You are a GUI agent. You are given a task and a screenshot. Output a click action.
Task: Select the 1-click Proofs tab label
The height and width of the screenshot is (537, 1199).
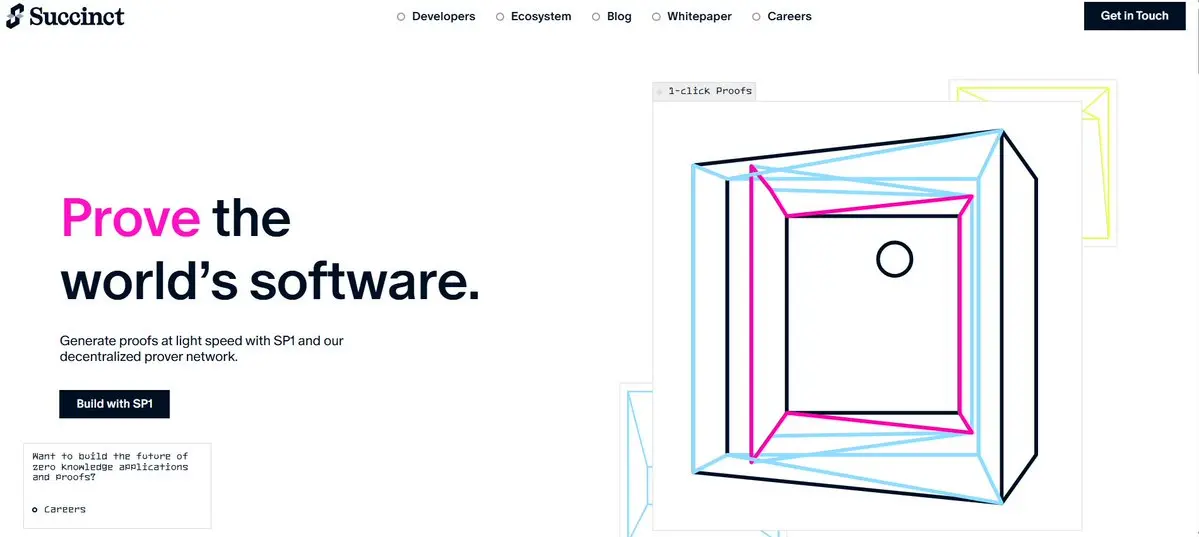point(704,91)
